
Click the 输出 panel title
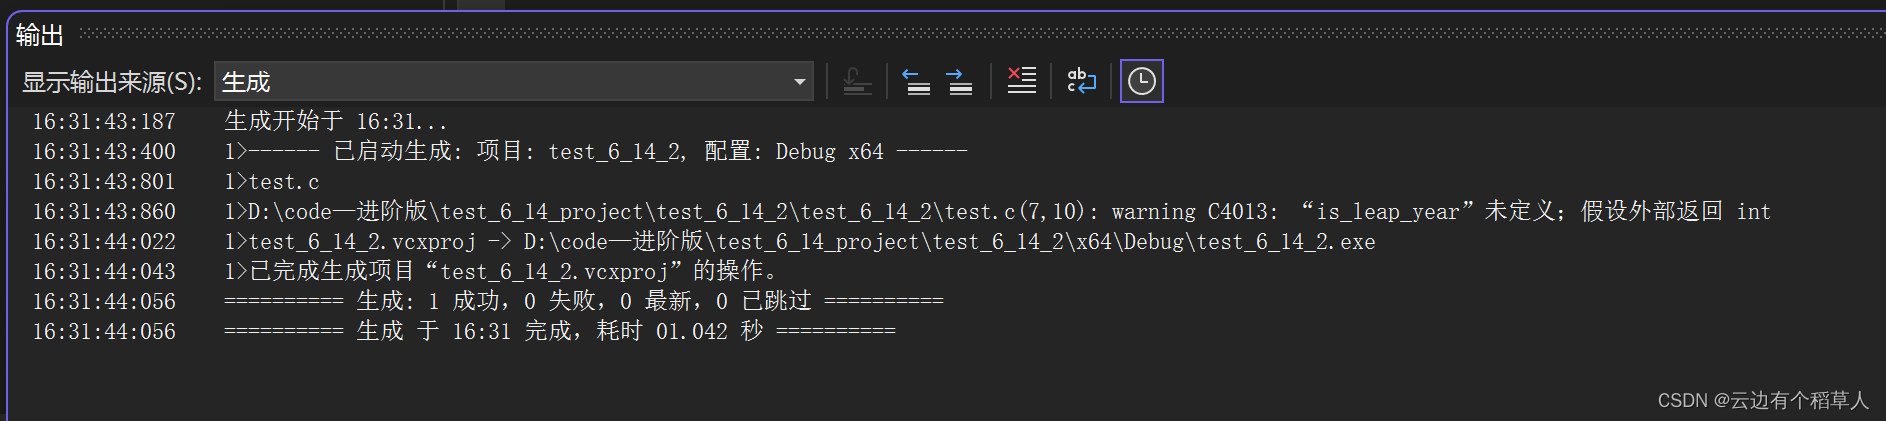[40, 35]
